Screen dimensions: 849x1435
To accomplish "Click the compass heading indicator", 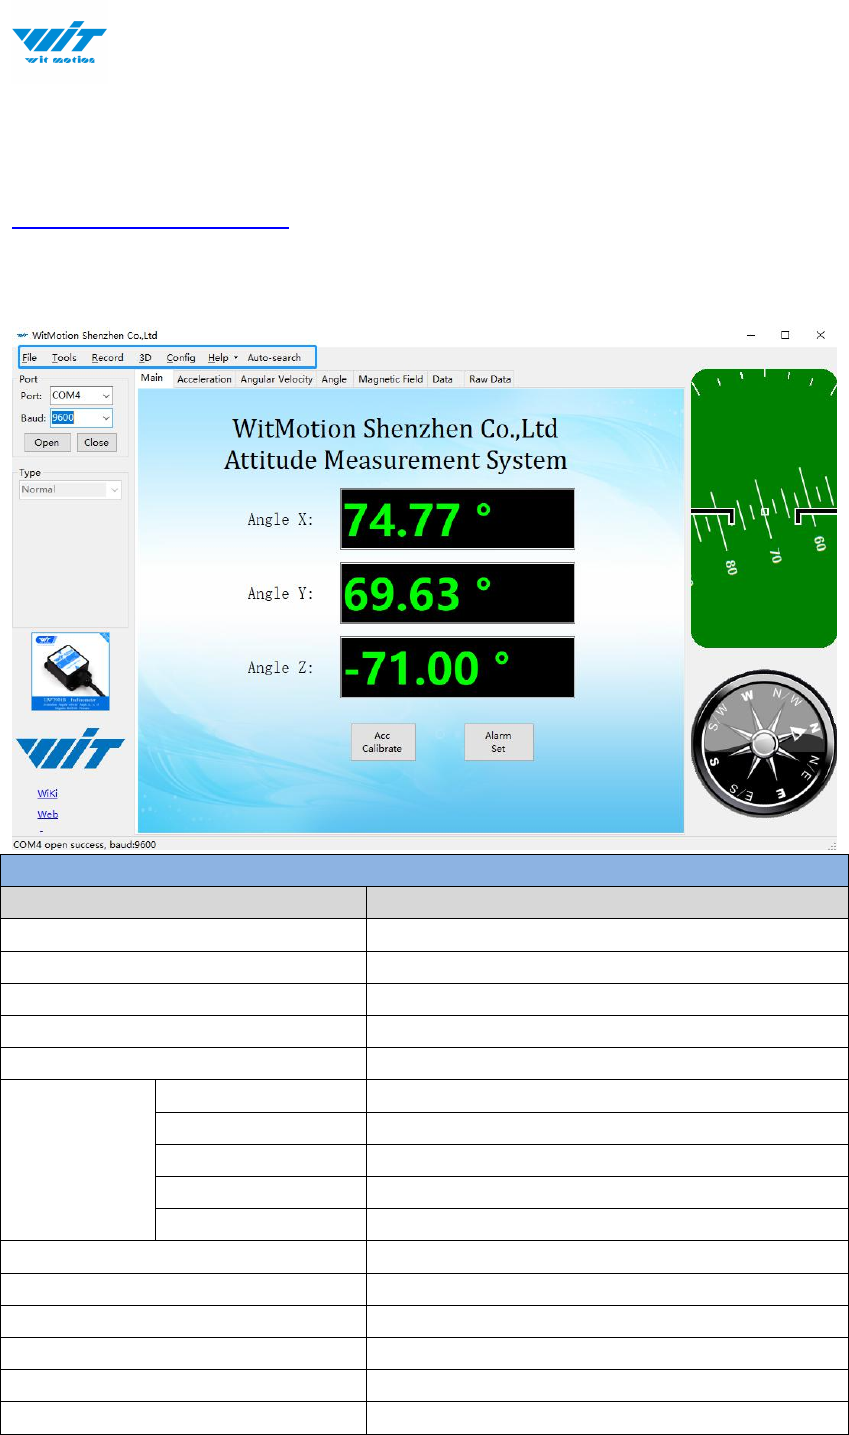I will [762, 742].
